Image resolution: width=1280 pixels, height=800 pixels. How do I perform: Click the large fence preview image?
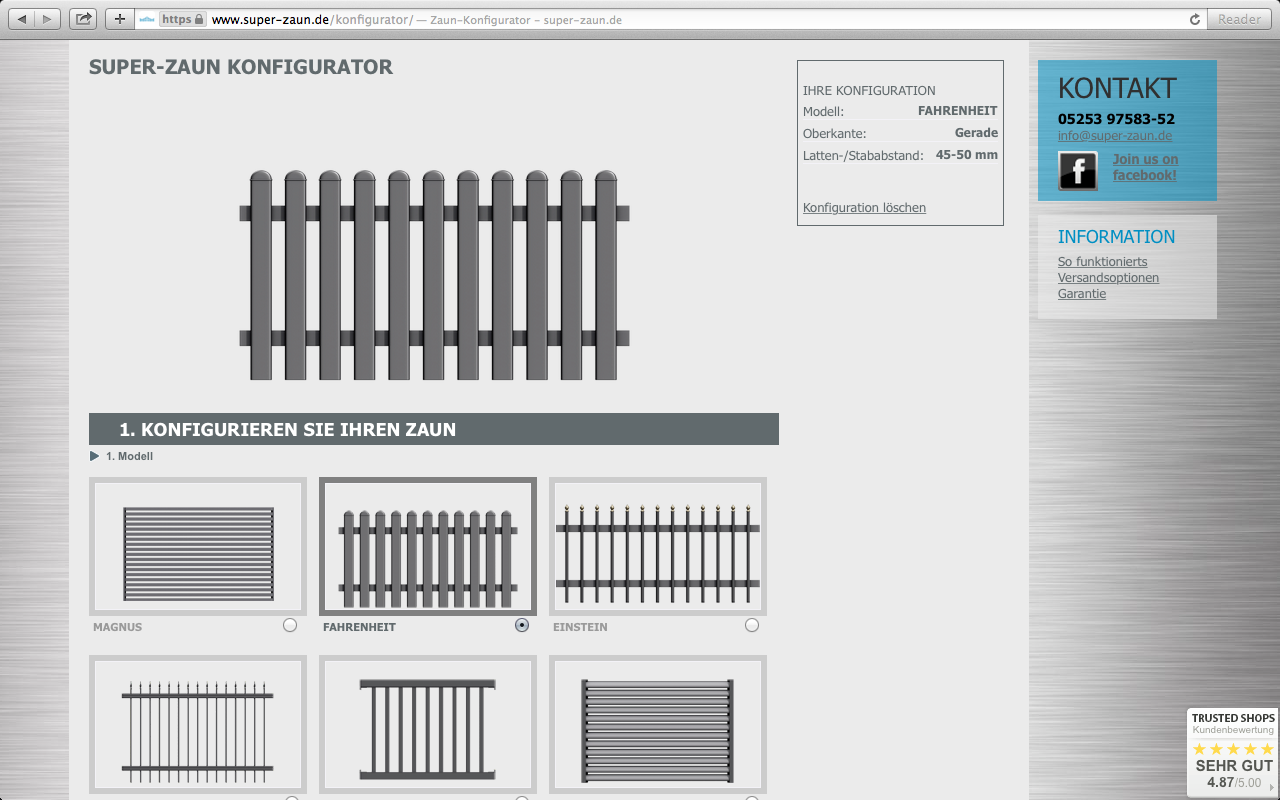pyautogui.click(x=434, y=275)
